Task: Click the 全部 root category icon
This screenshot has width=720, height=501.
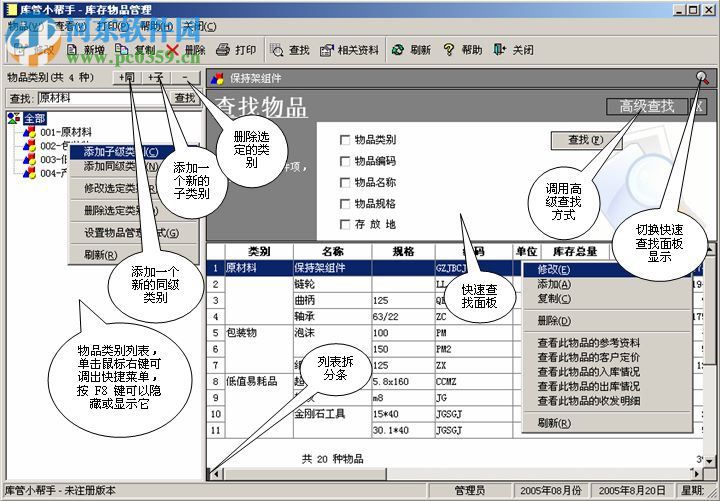Action: [14, 118]
